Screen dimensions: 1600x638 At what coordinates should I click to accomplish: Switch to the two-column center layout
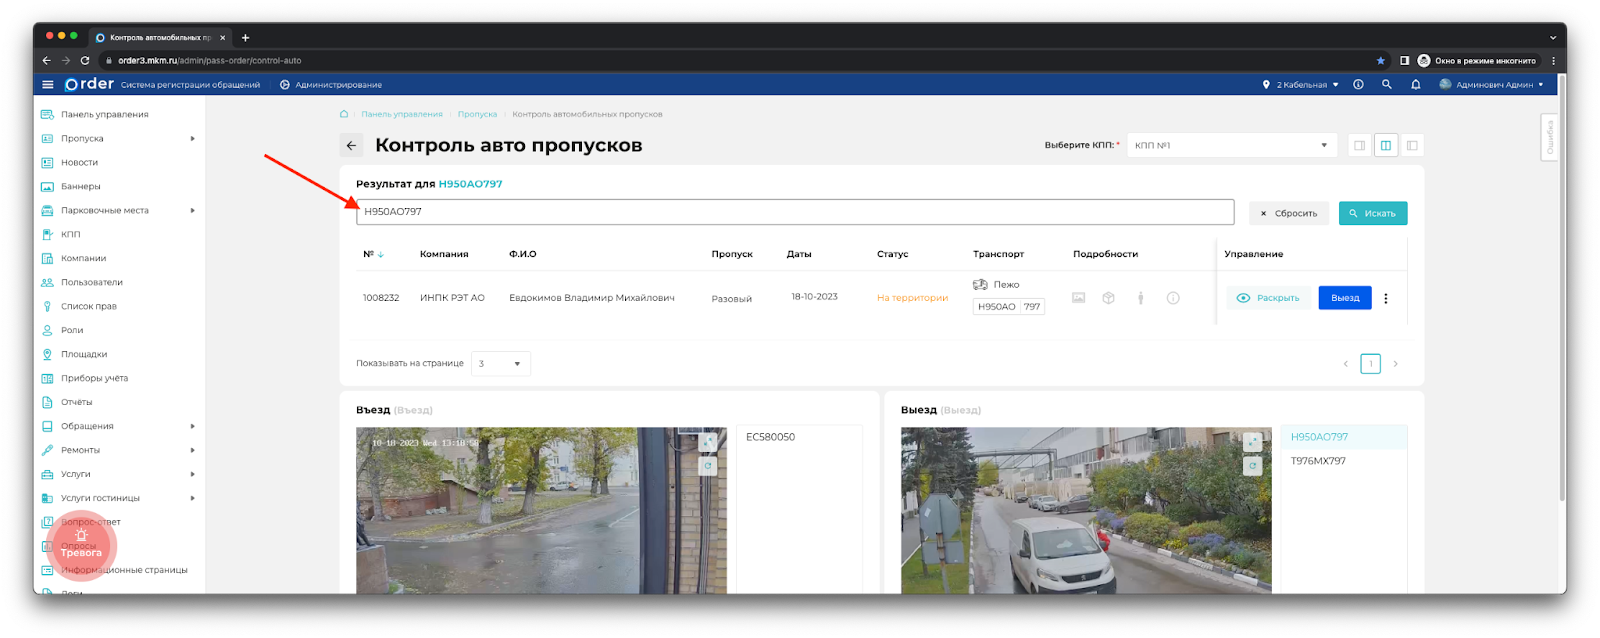pyautogui.click(x=1385, y=146)
